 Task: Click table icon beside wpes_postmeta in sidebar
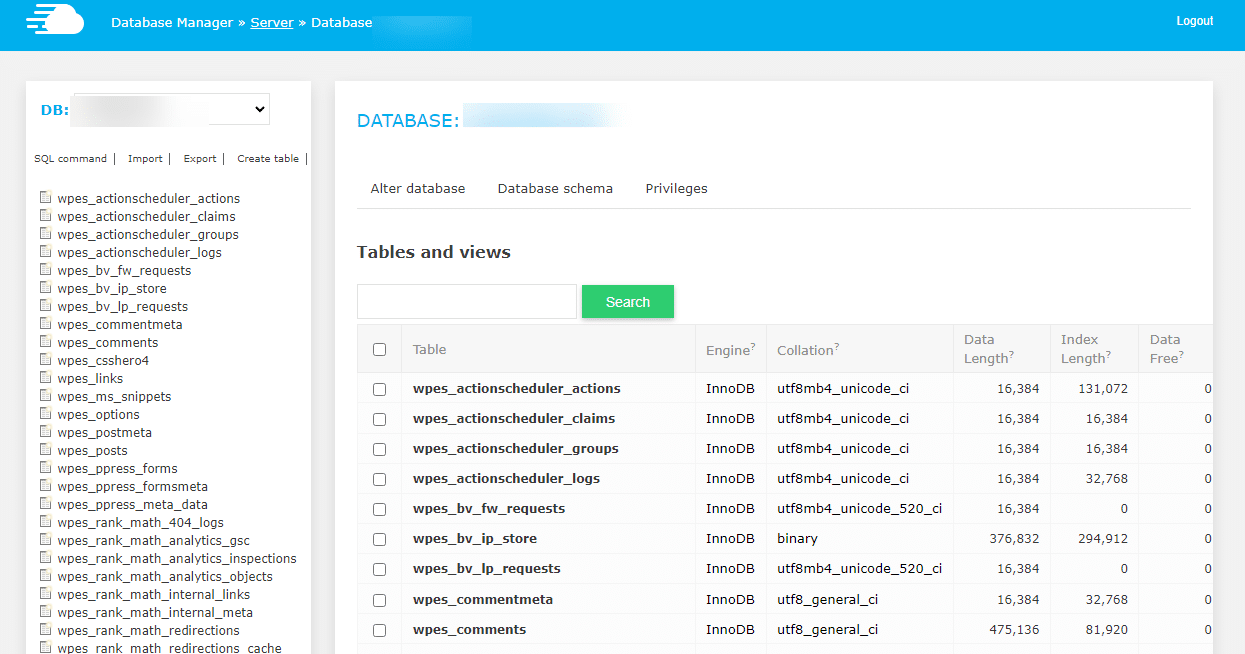(x=45, y=432)
